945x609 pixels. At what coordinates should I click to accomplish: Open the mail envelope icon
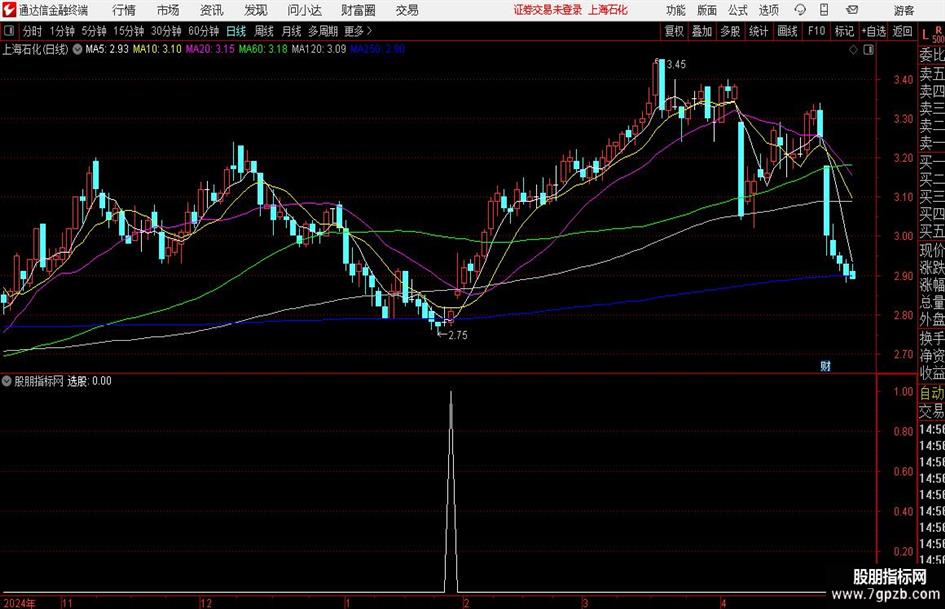point(852,10)
